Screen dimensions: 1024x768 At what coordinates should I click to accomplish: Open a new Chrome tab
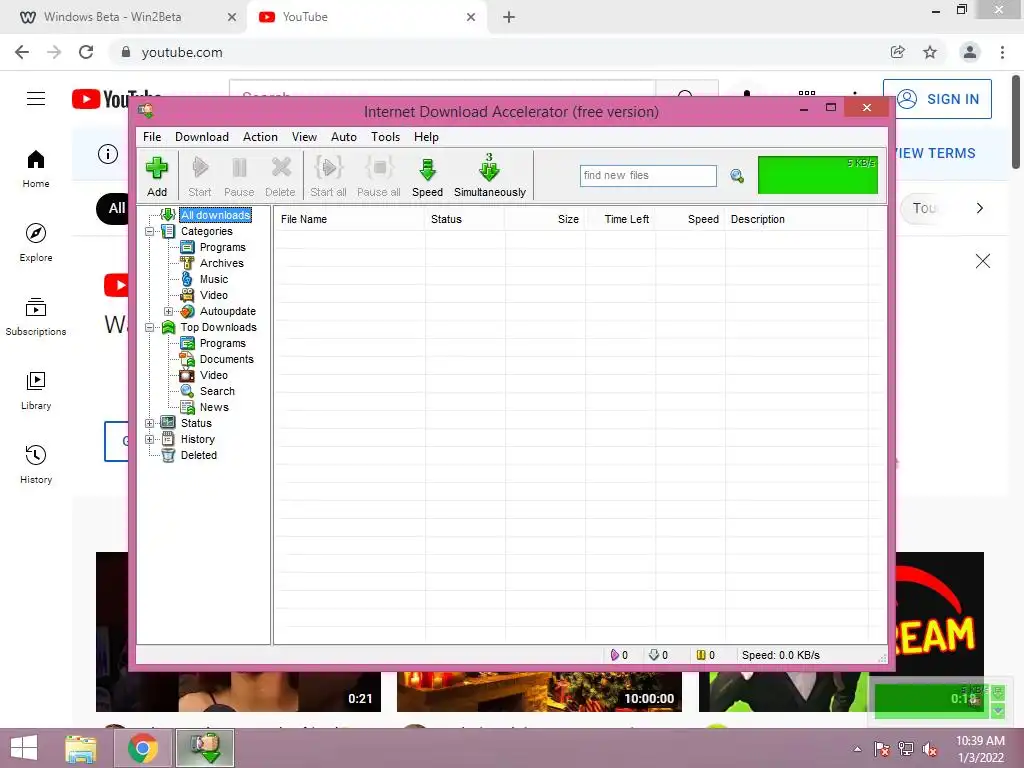pos(509,18)
